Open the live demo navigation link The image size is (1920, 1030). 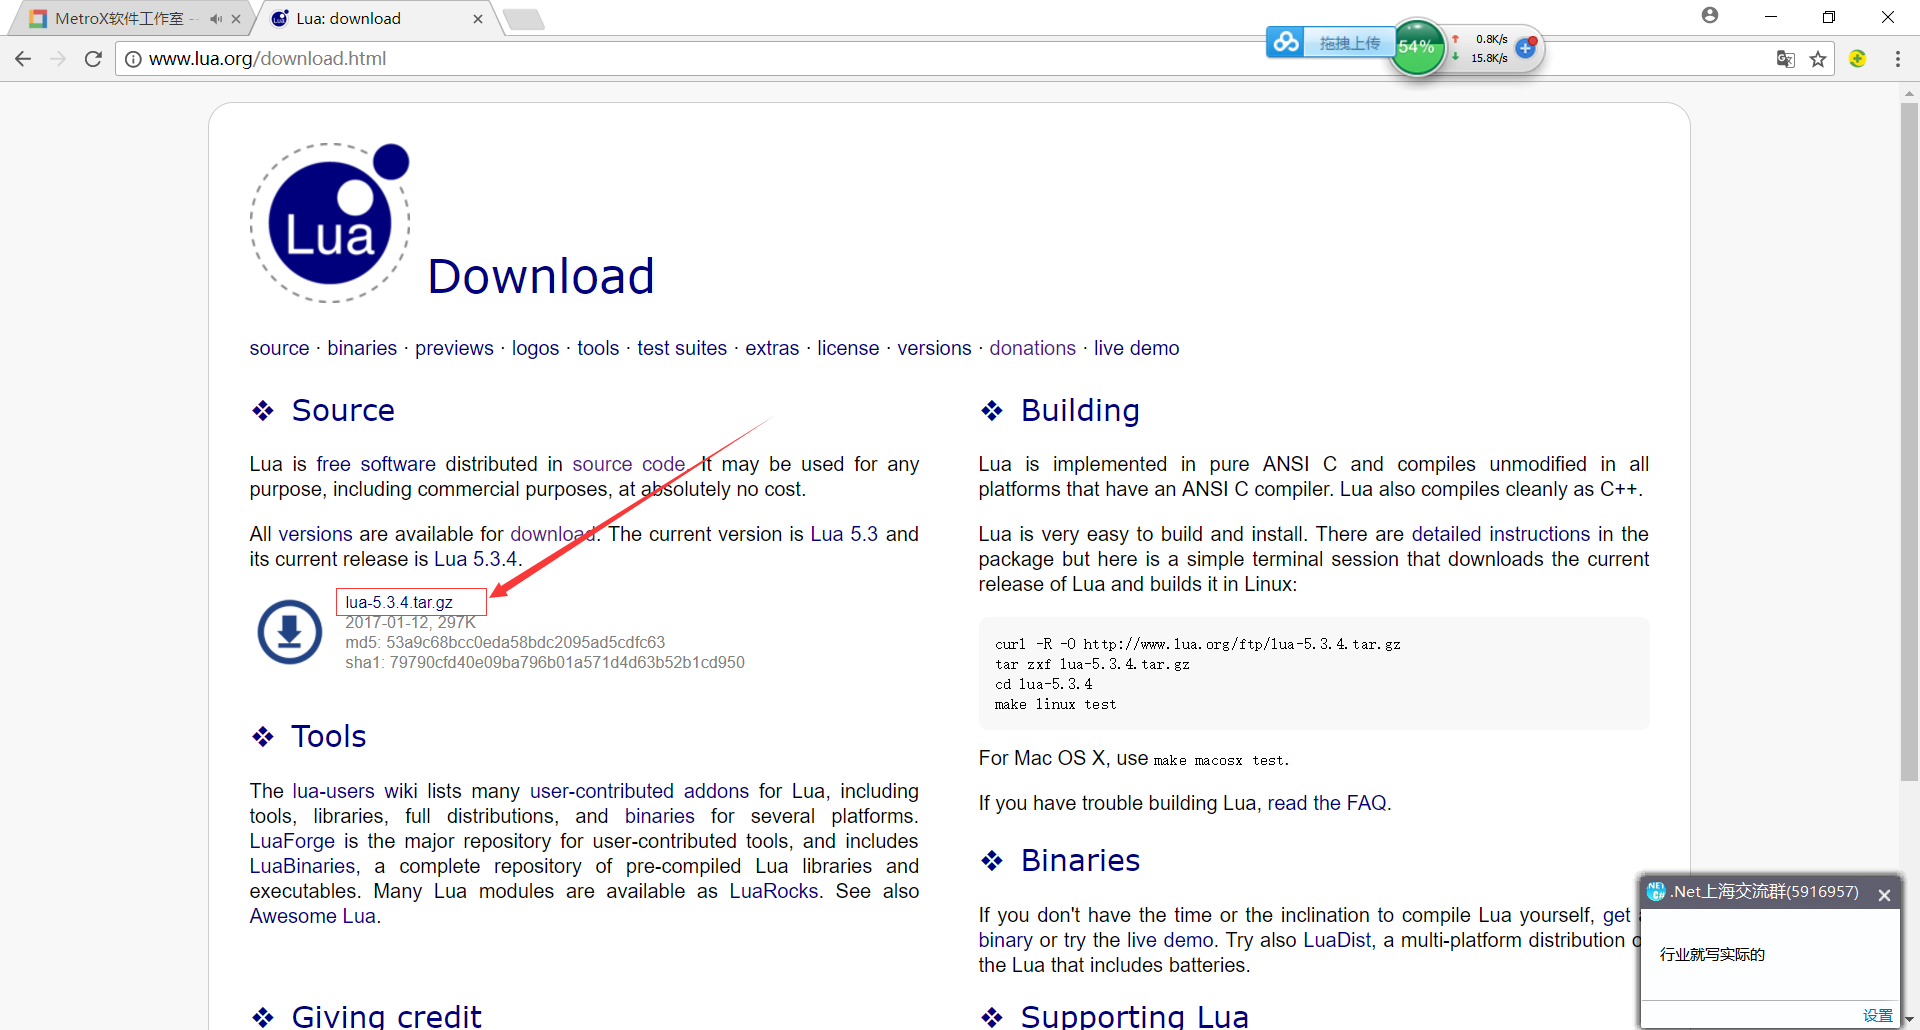[1136, 348]
